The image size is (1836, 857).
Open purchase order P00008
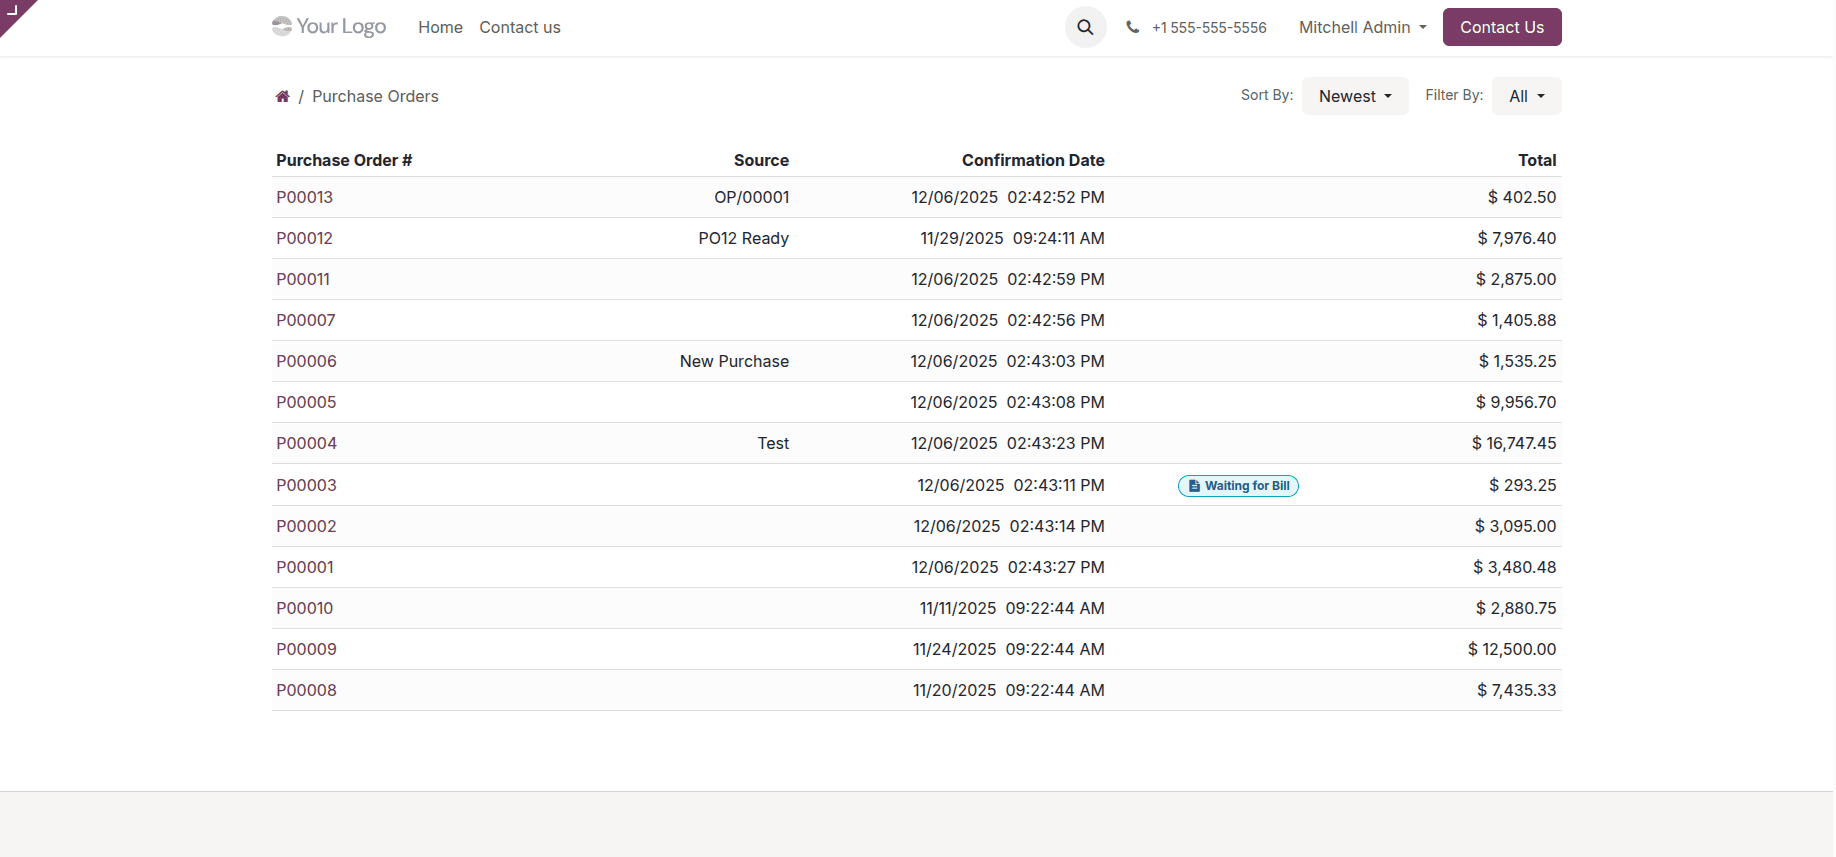[x=307, y=690]
